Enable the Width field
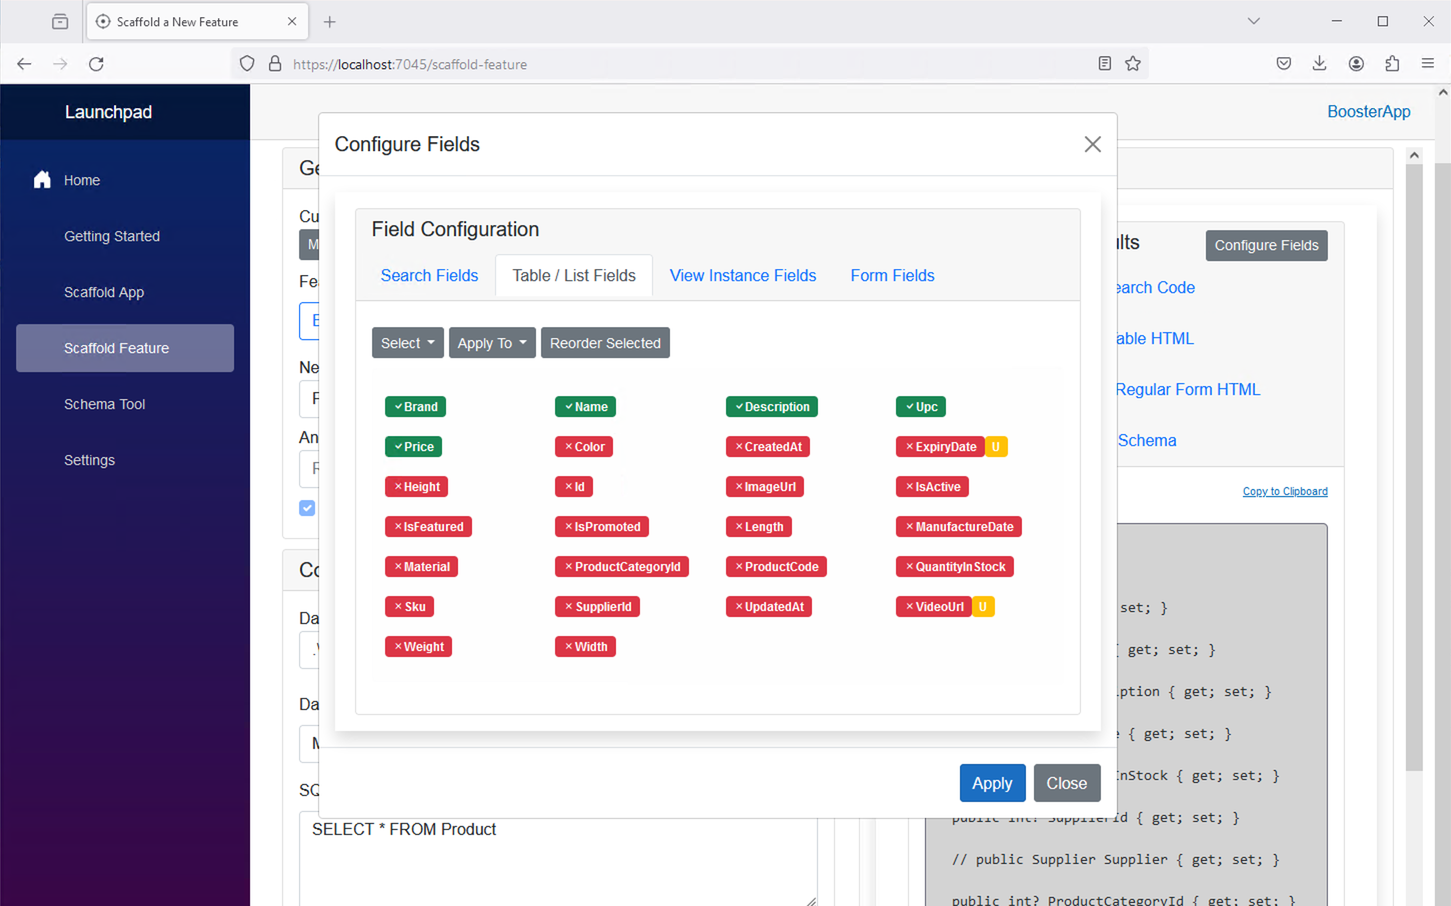The width and height of the screenshot is (1451, 906). (x=585, y=647)
